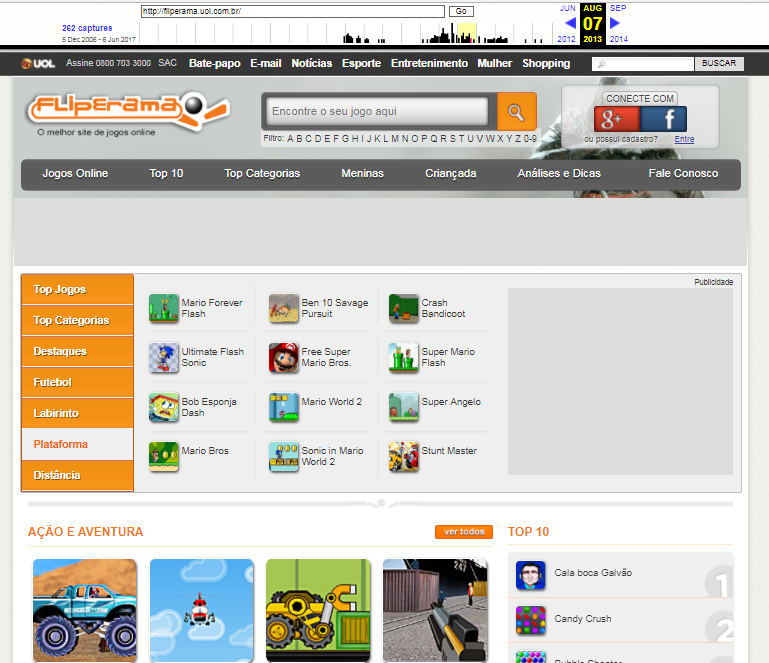Open Jogos Online in main menu
The width and height of the screenshot is (769, 663).
[75, 174]
